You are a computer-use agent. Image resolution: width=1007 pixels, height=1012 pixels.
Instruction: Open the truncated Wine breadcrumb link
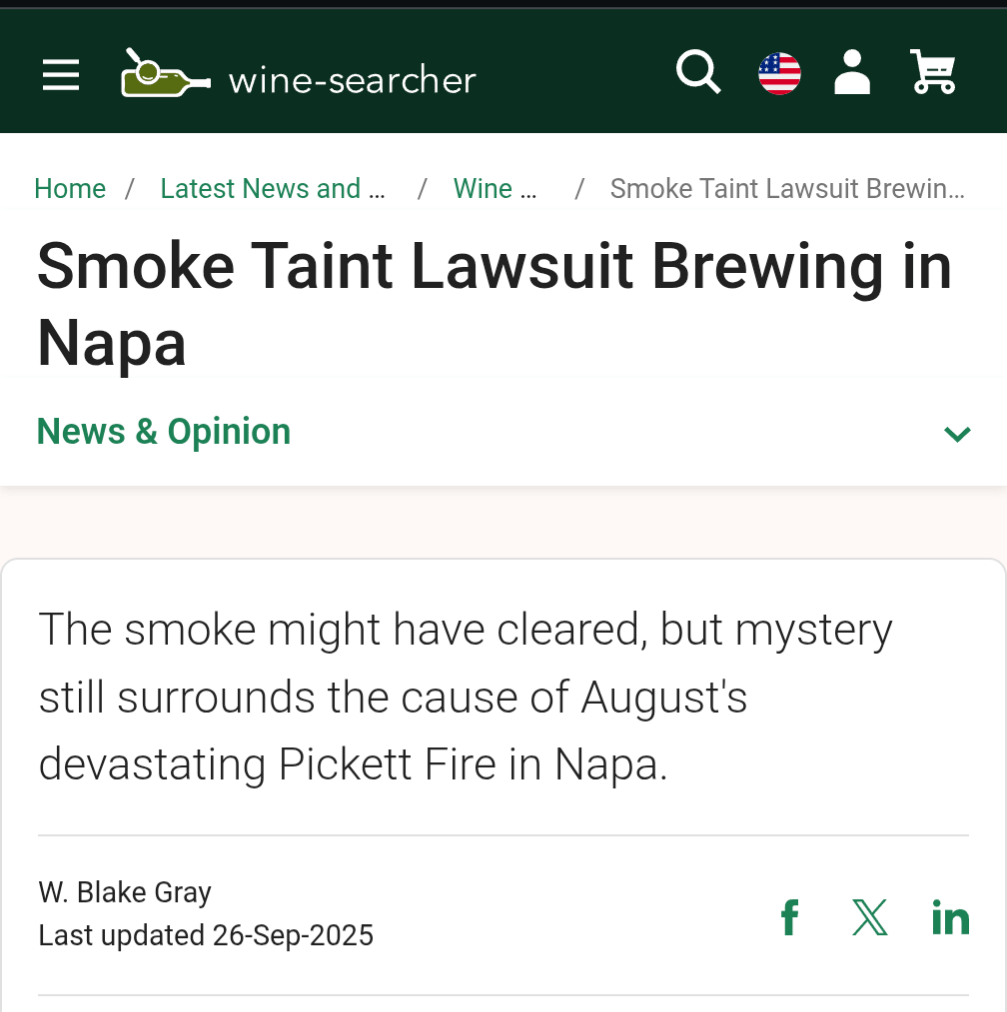tap(495, 189)
